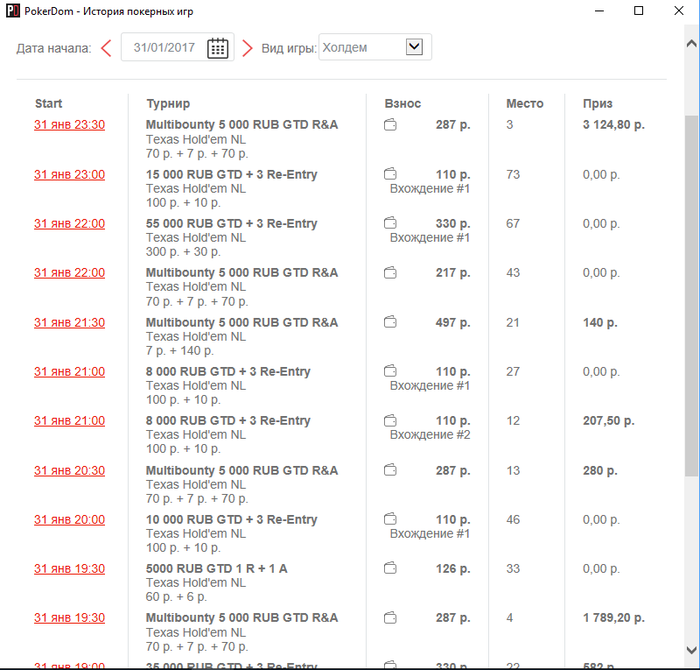Screen dimensions: 700x670
Task: Open the calendar date picker icon
Action: 217,48
